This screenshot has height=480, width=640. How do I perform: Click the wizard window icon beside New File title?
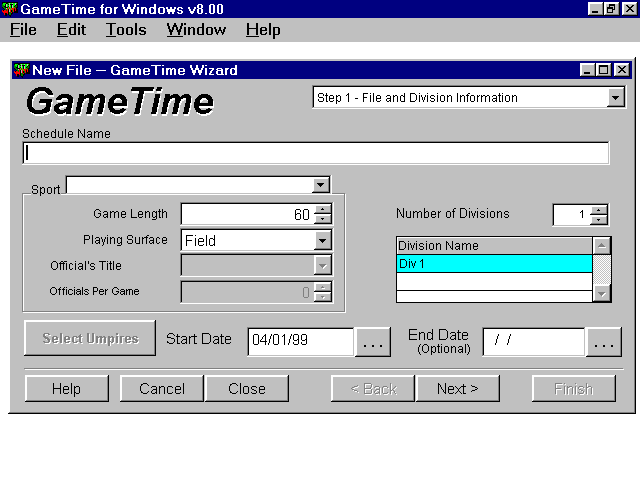(x=21, y=70)
